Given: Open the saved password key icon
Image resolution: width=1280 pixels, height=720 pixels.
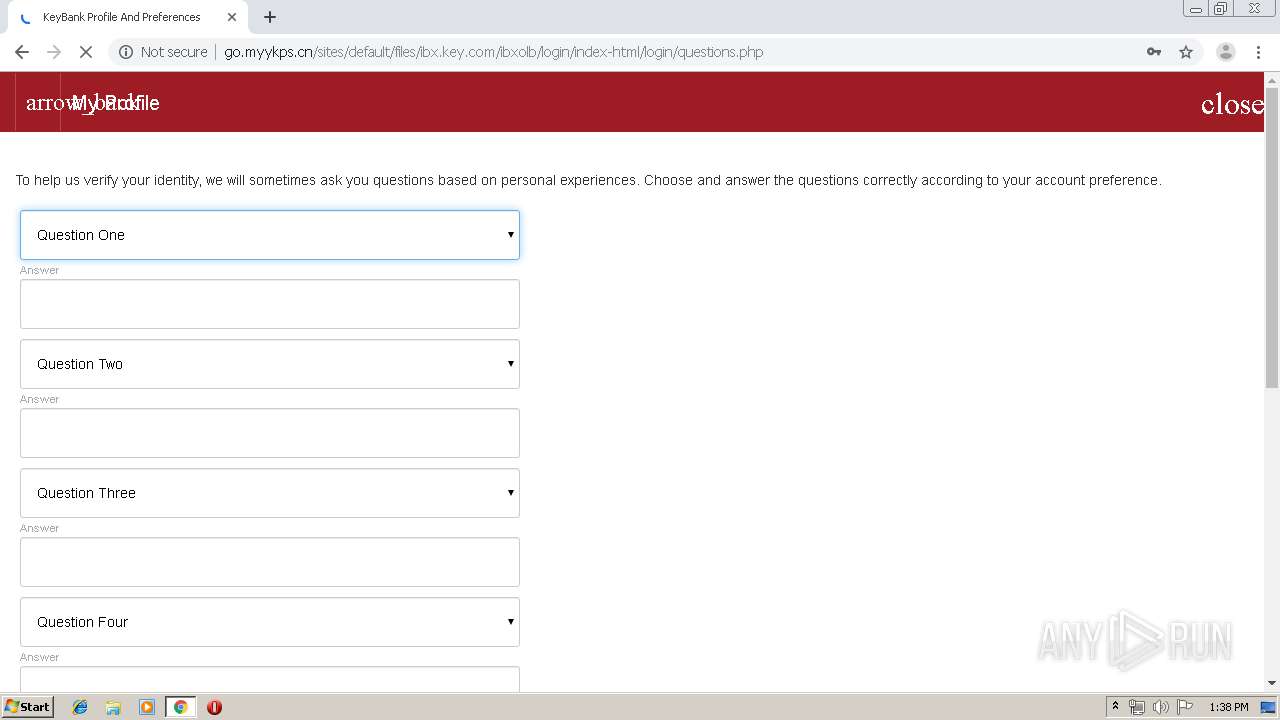Looking at the screenshot, I should [x=1154, y=52].
